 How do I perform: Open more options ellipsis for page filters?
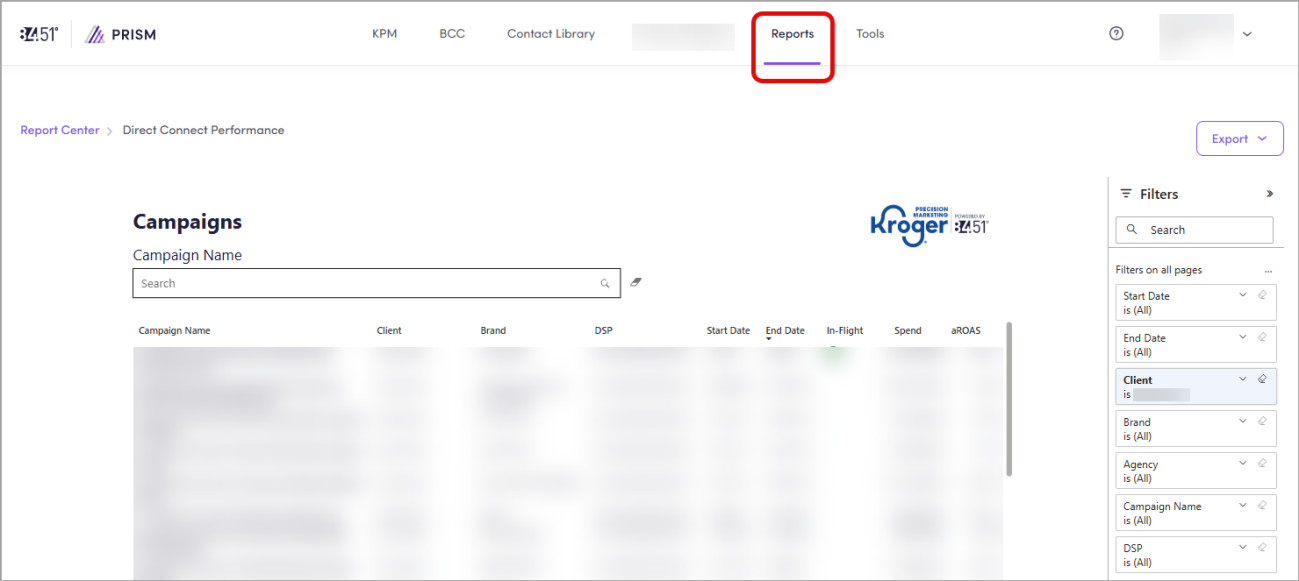tap(1268, 271)
